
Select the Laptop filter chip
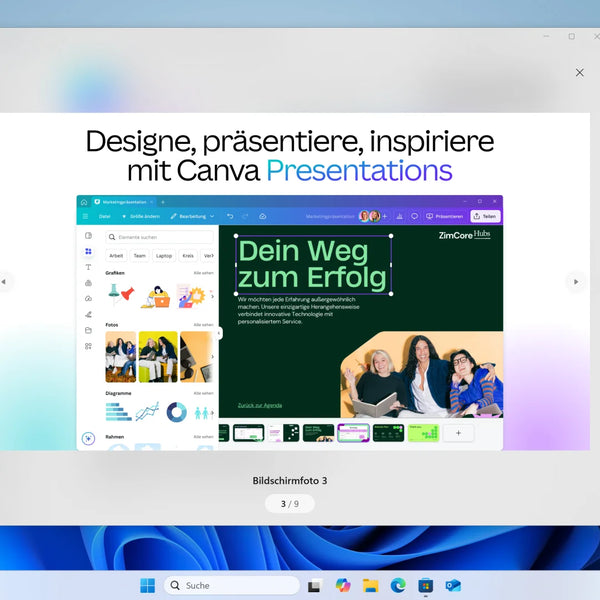coord(164,256)
